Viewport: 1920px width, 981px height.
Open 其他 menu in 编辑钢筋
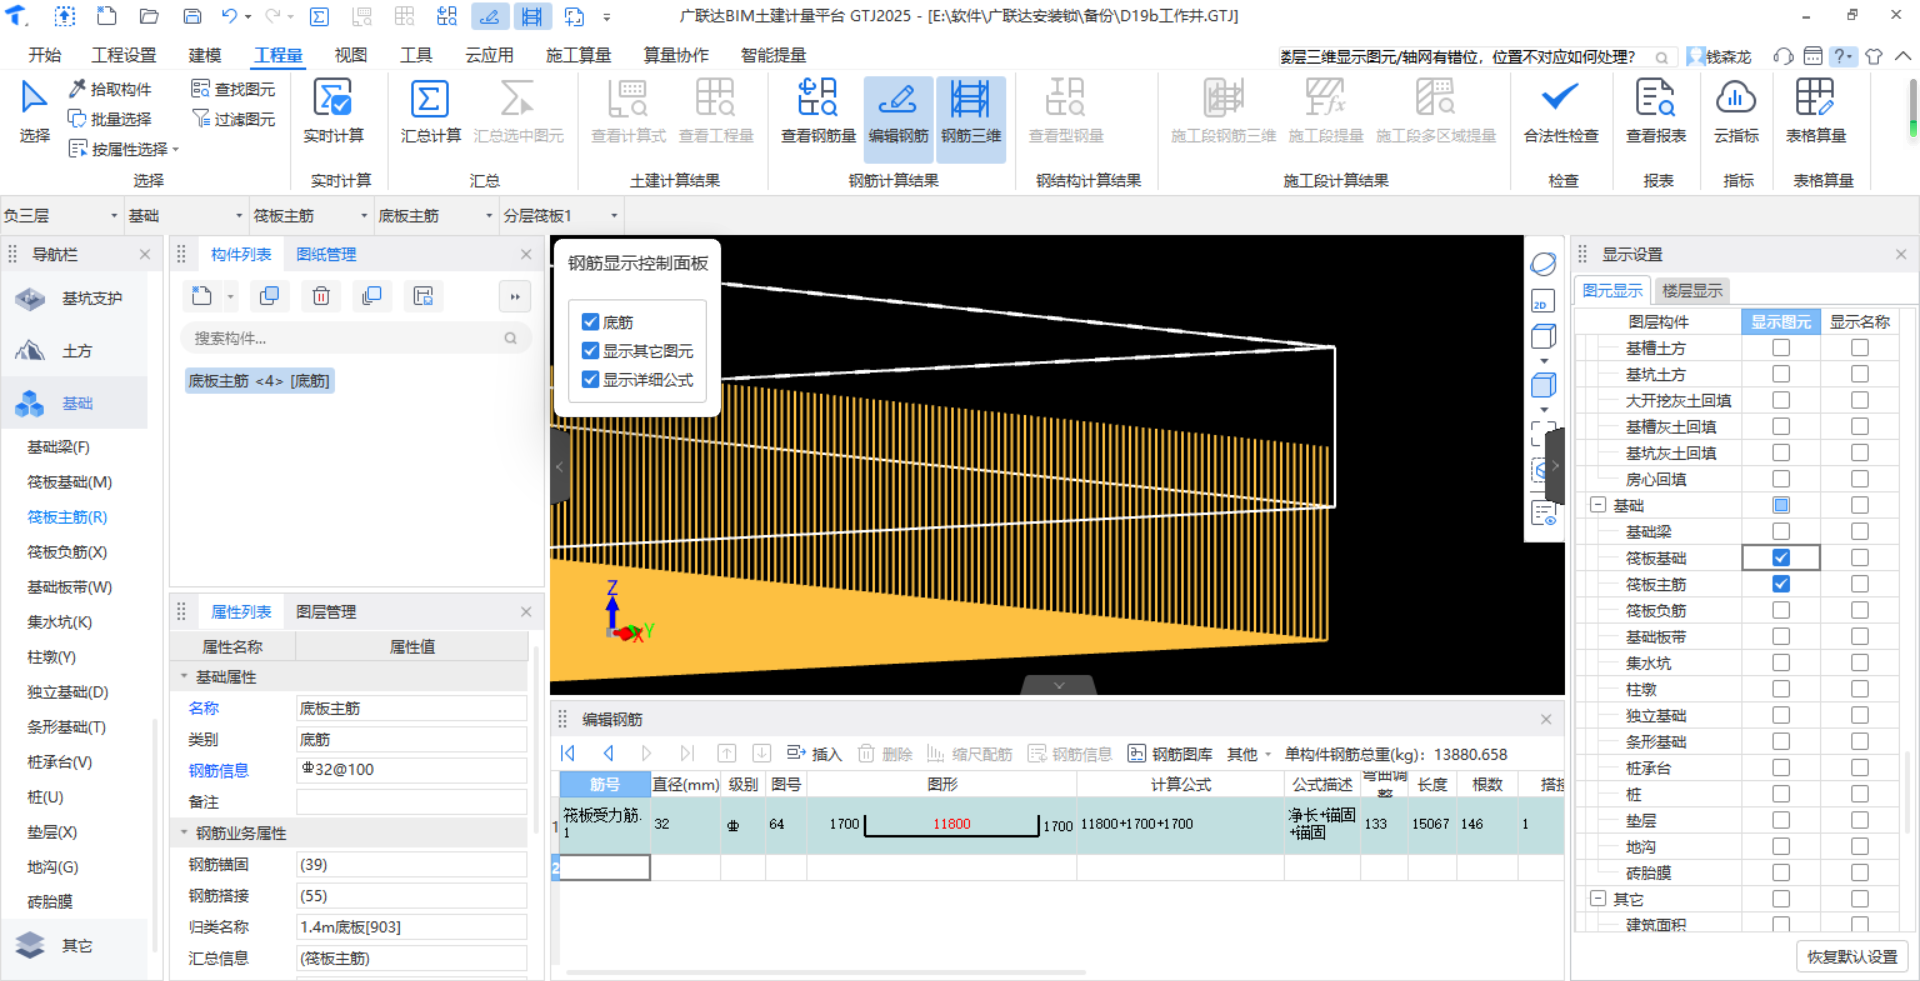click(1249, 754)
